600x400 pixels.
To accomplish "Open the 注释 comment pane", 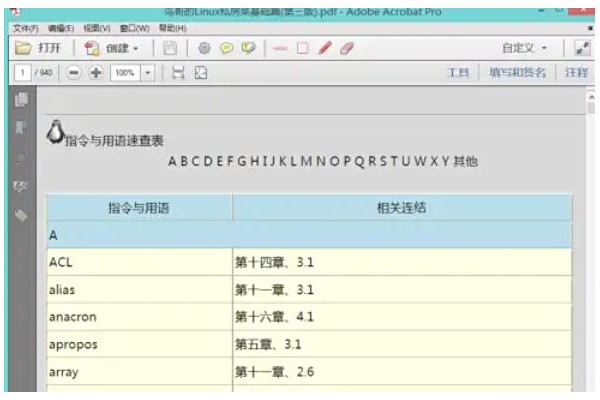I will [577, 72].
